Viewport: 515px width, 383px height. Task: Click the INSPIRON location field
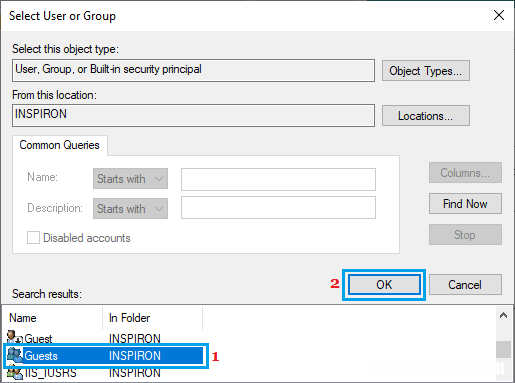[x=193, y=115]
